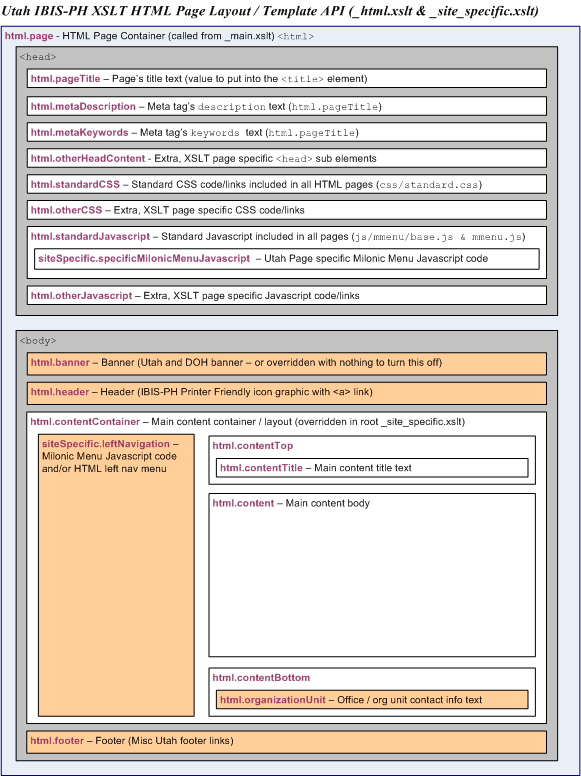
Task: Click the html.standardJavascript label
Action: click(90, 236)
